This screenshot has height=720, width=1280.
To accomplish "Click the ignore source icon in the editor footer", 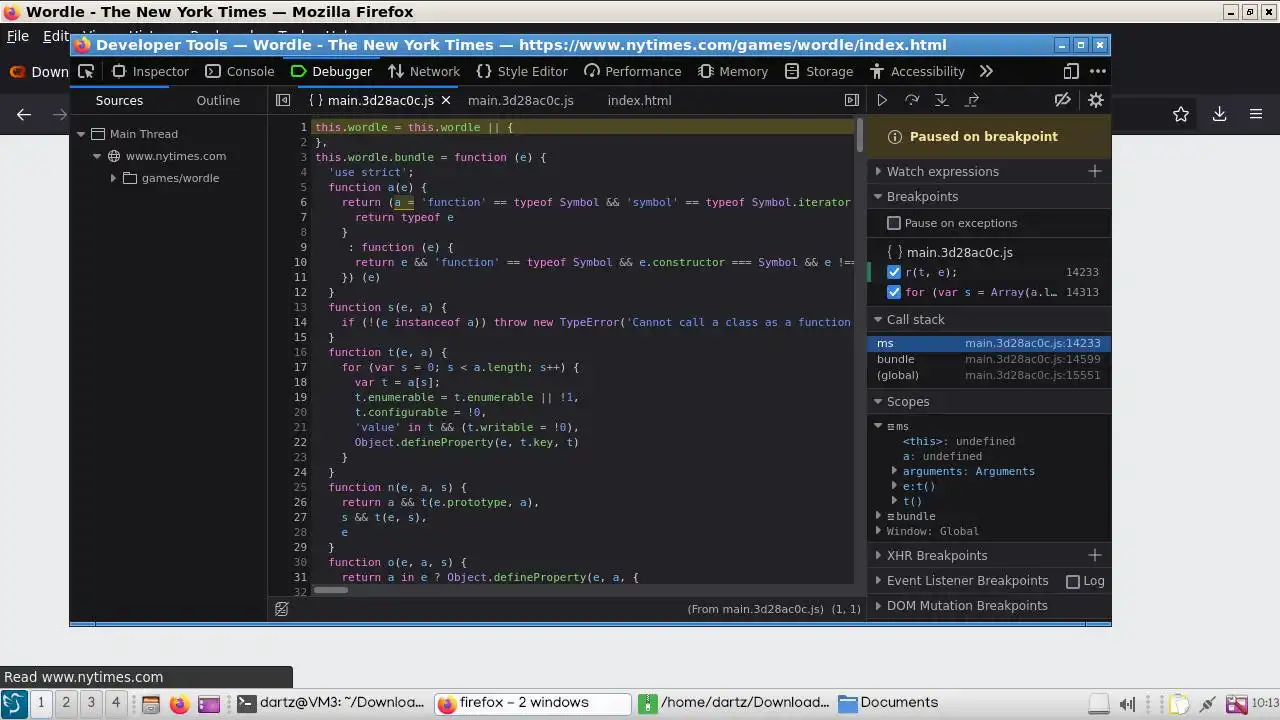I will (x=282, y=609).
